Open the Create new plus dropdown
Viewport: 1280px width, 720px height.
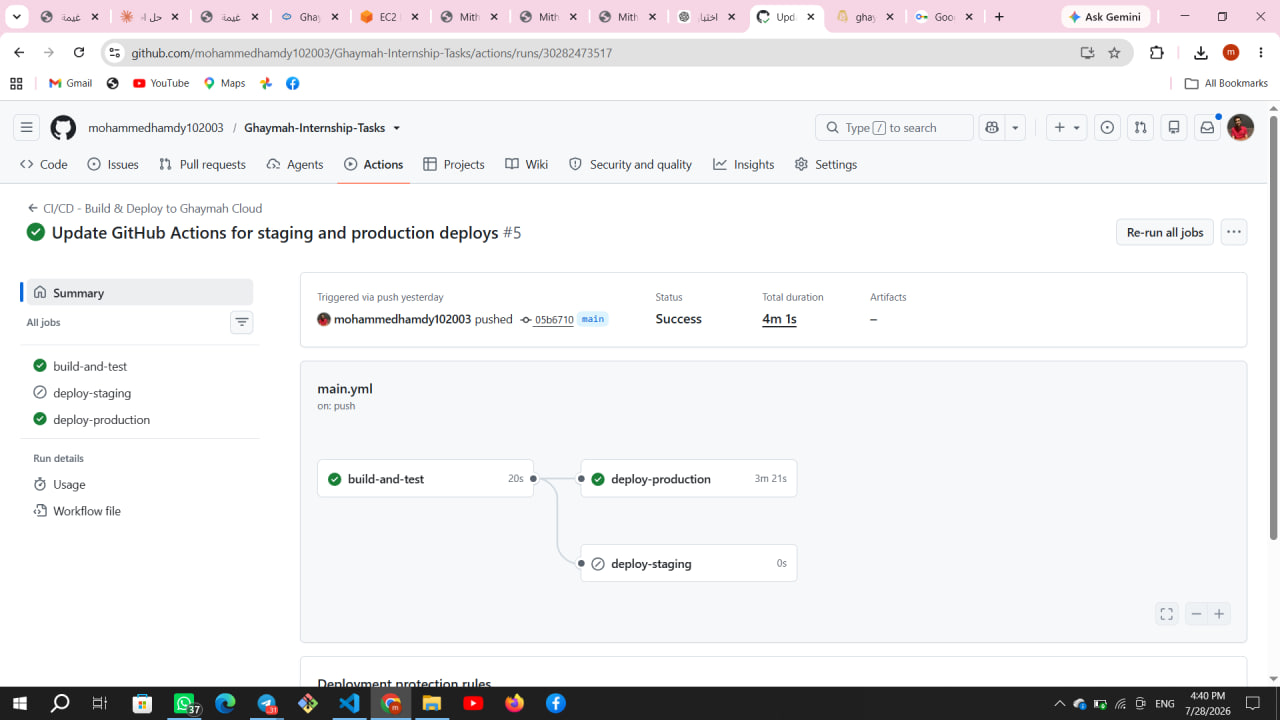point(1066,127)
